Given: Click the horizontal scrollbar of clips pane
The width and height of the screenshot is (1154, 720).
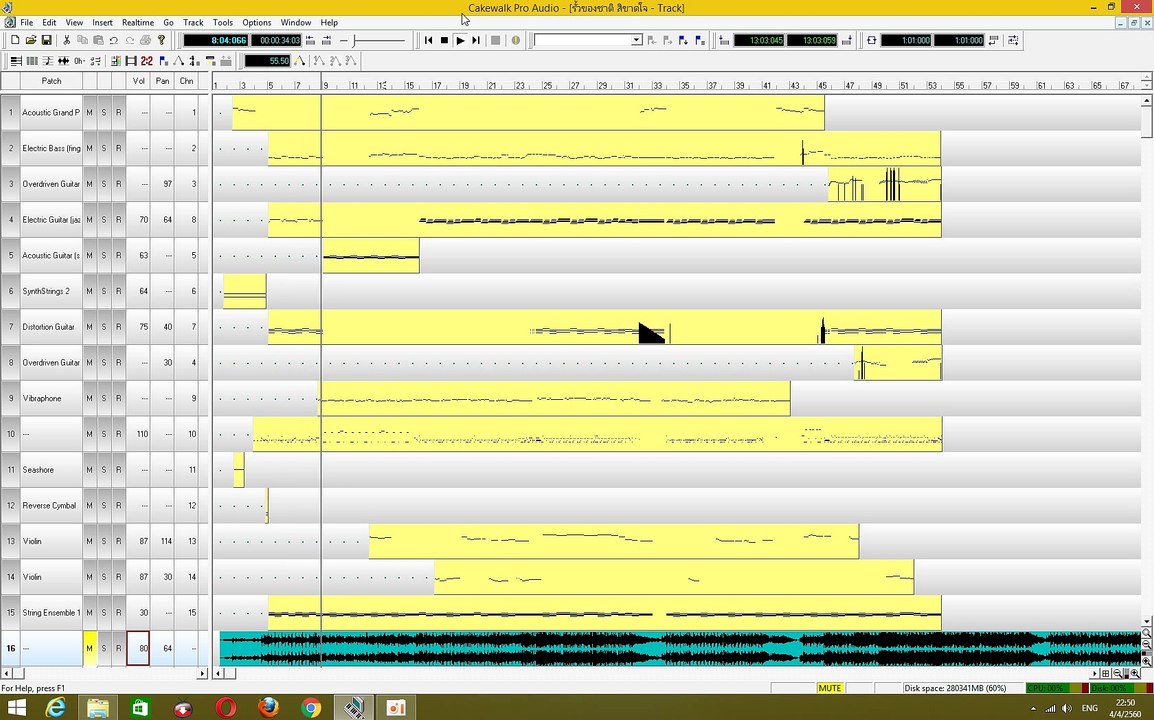Looking at the screenshot, I should [657, 673].
